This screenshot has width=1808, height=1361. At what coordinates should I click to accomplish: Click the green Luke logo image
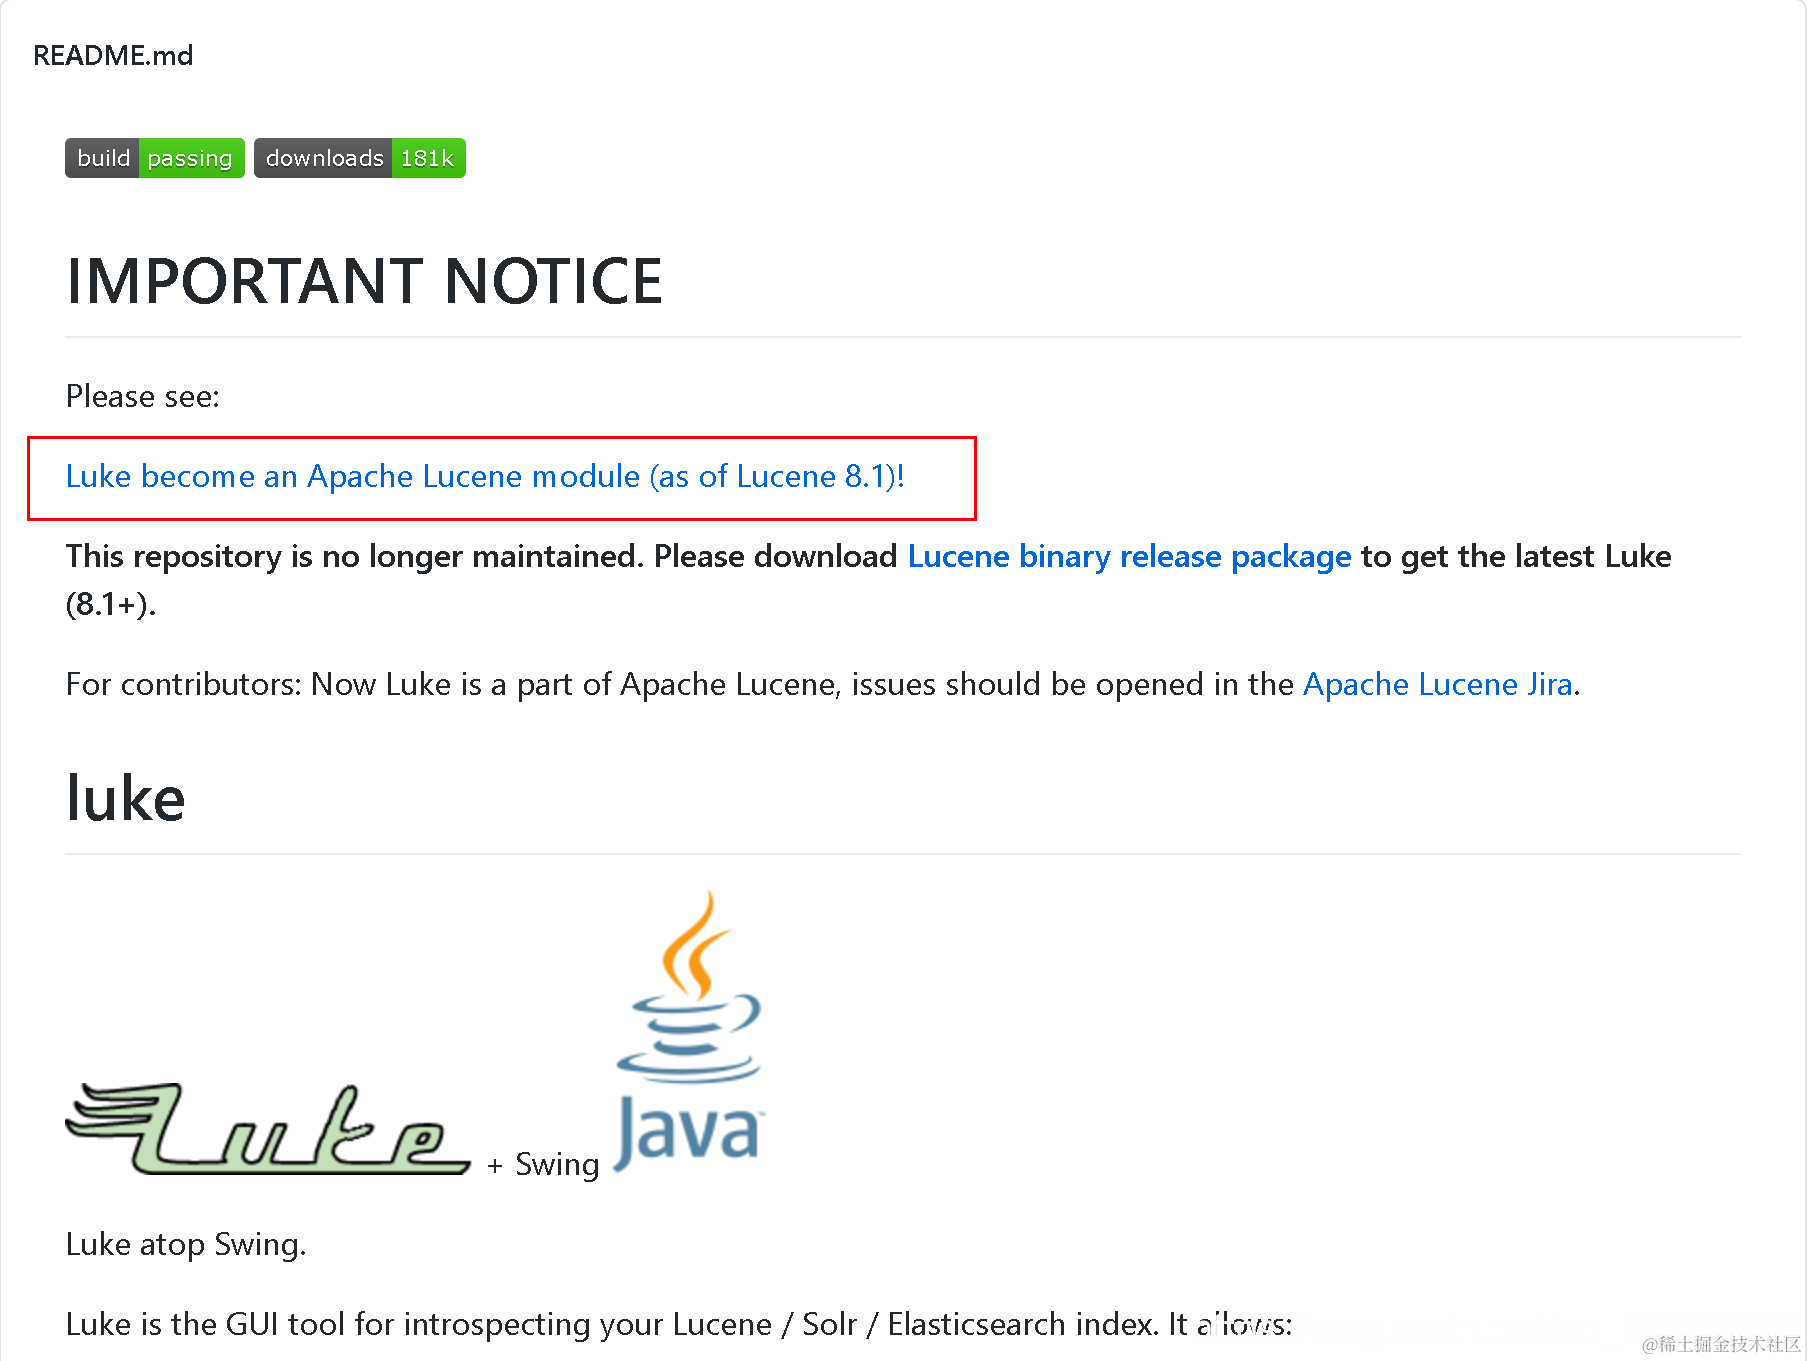[x=267, y=1128]
